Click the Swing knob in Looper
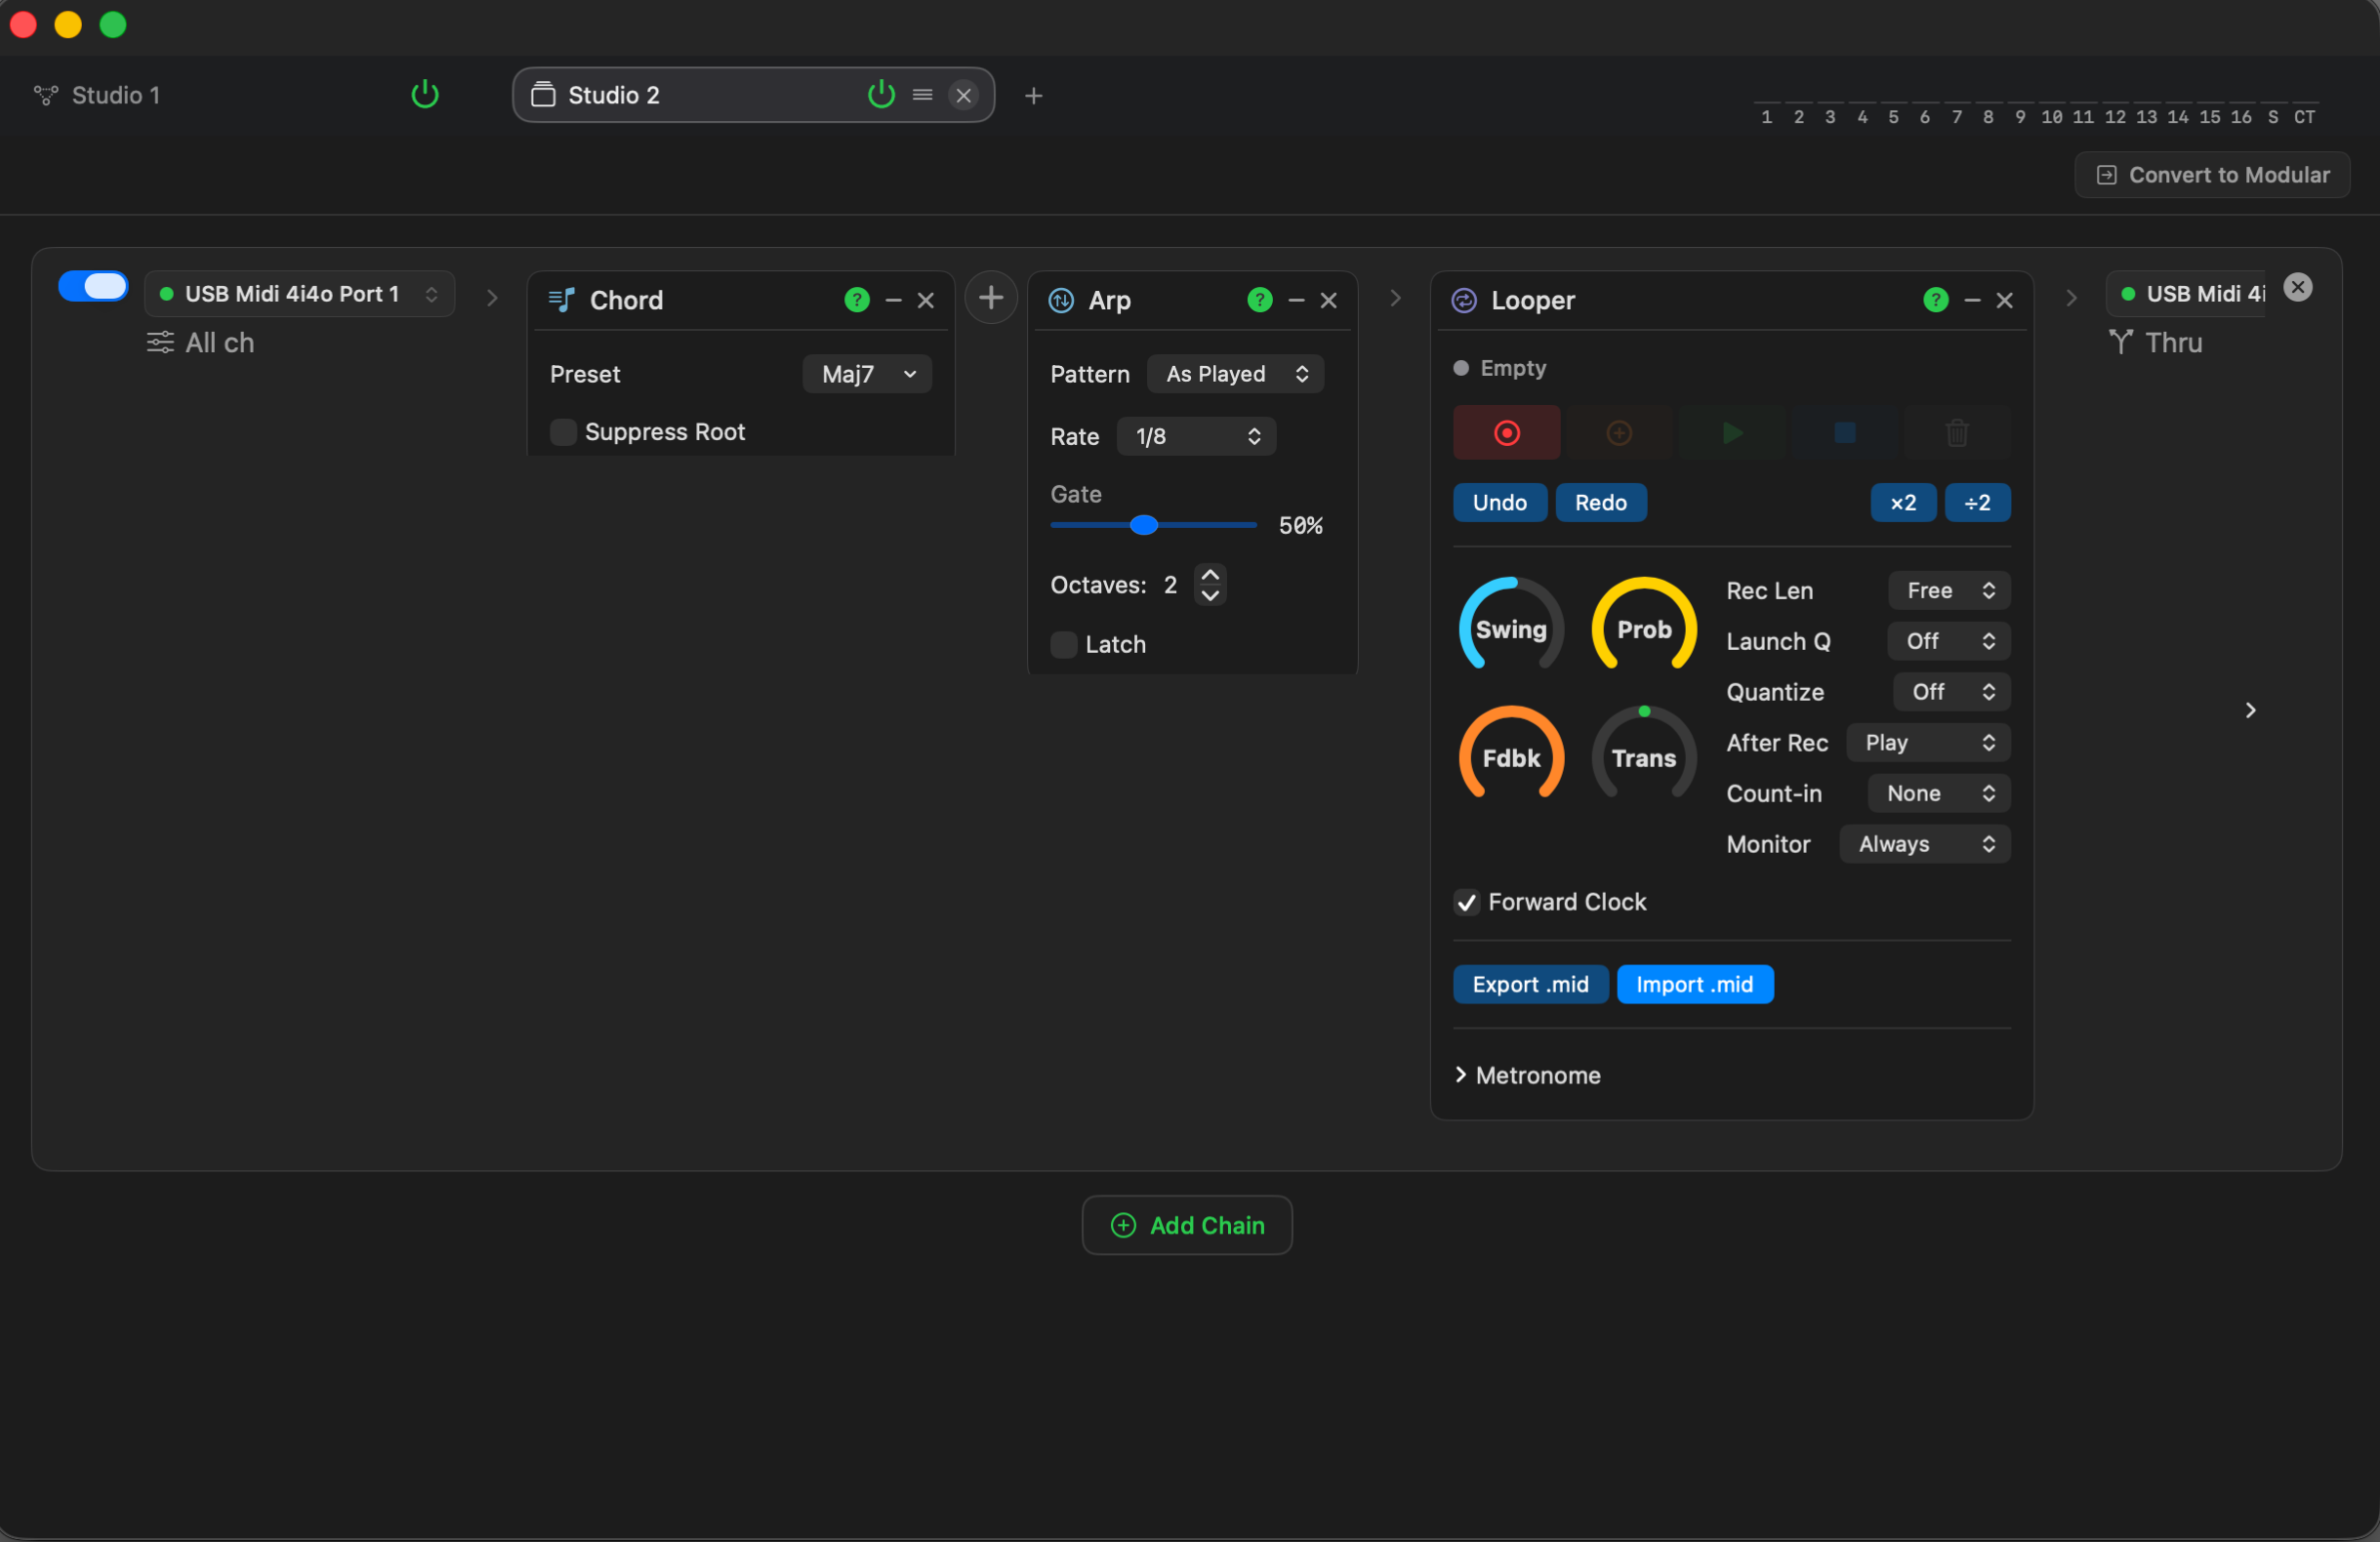The image size is (2380, 1542). click(1510, 629)
